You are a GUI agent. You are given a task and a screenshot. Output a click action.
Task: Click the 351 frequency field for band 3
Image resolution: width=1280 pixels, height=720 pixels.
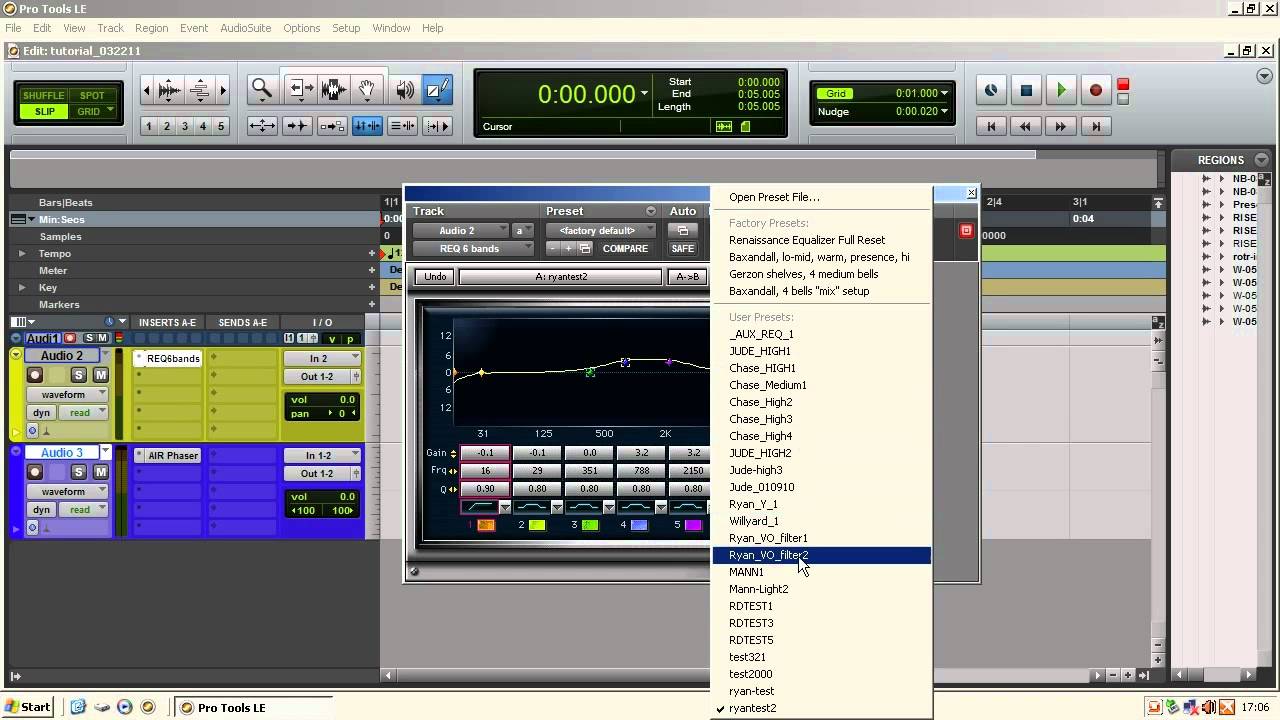point(589,471)
